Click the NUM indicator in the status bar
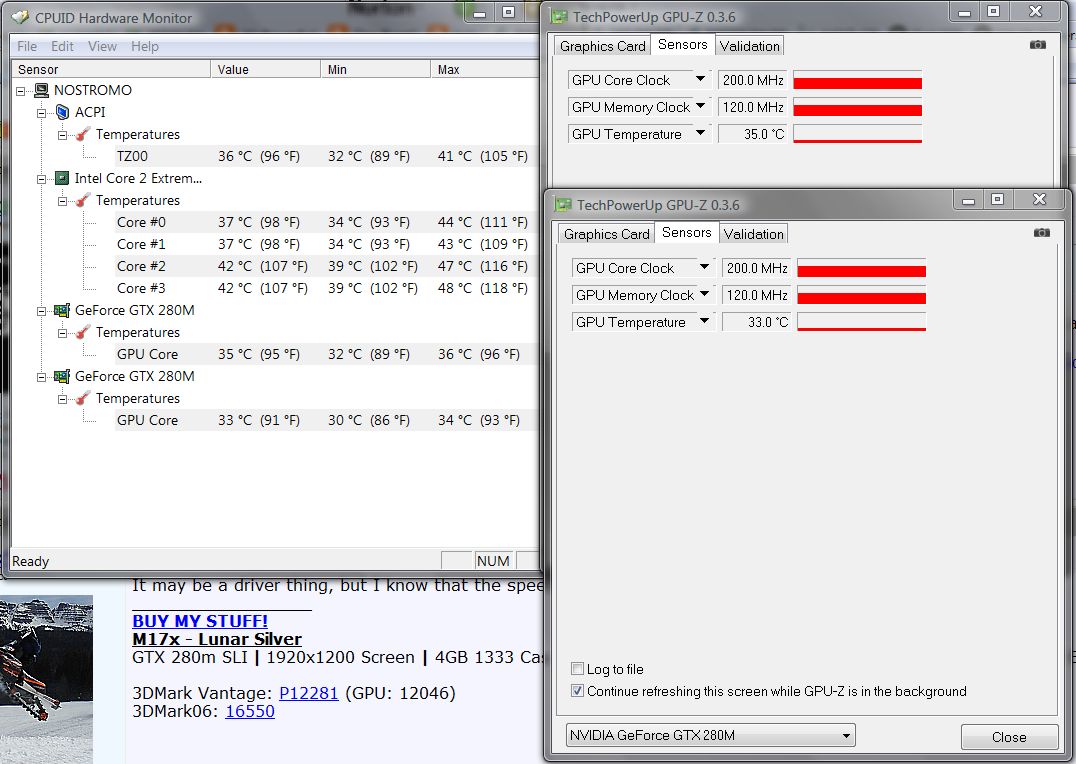 [x=493, y=561]
